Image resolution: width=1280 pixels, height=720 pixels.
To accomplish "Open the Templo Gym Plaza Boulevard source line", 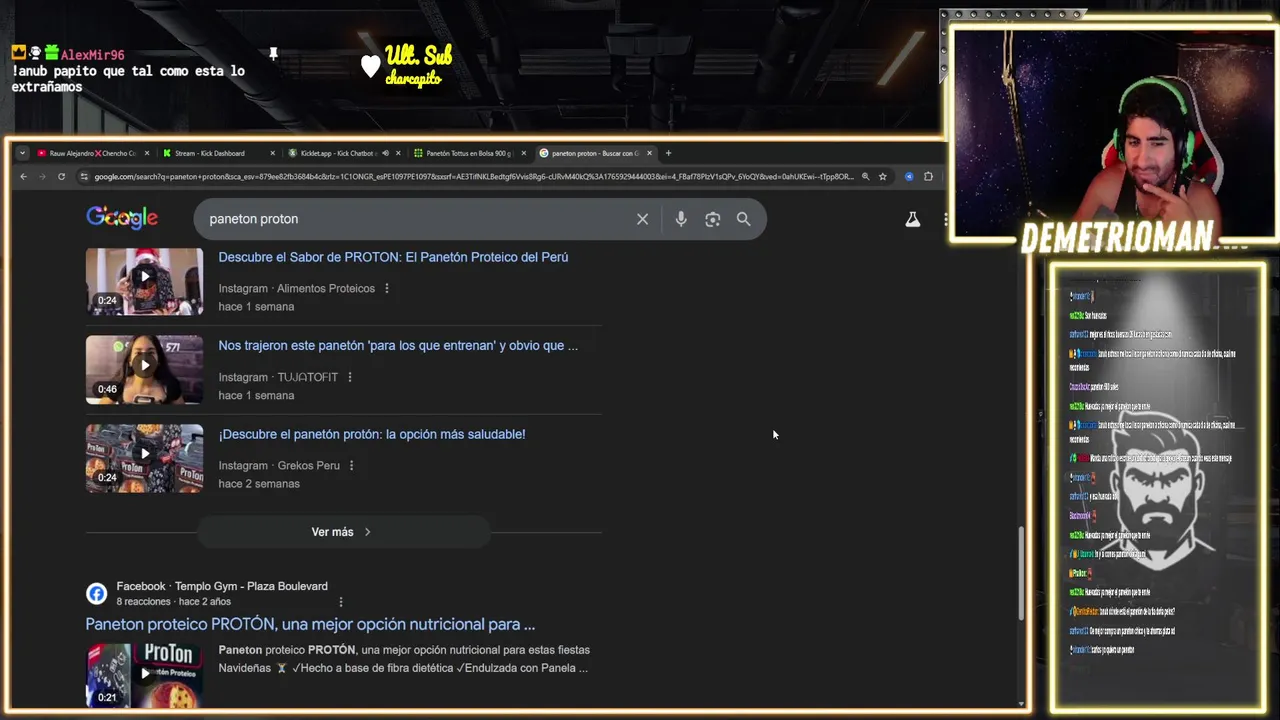I will click(x=222, y=586).
